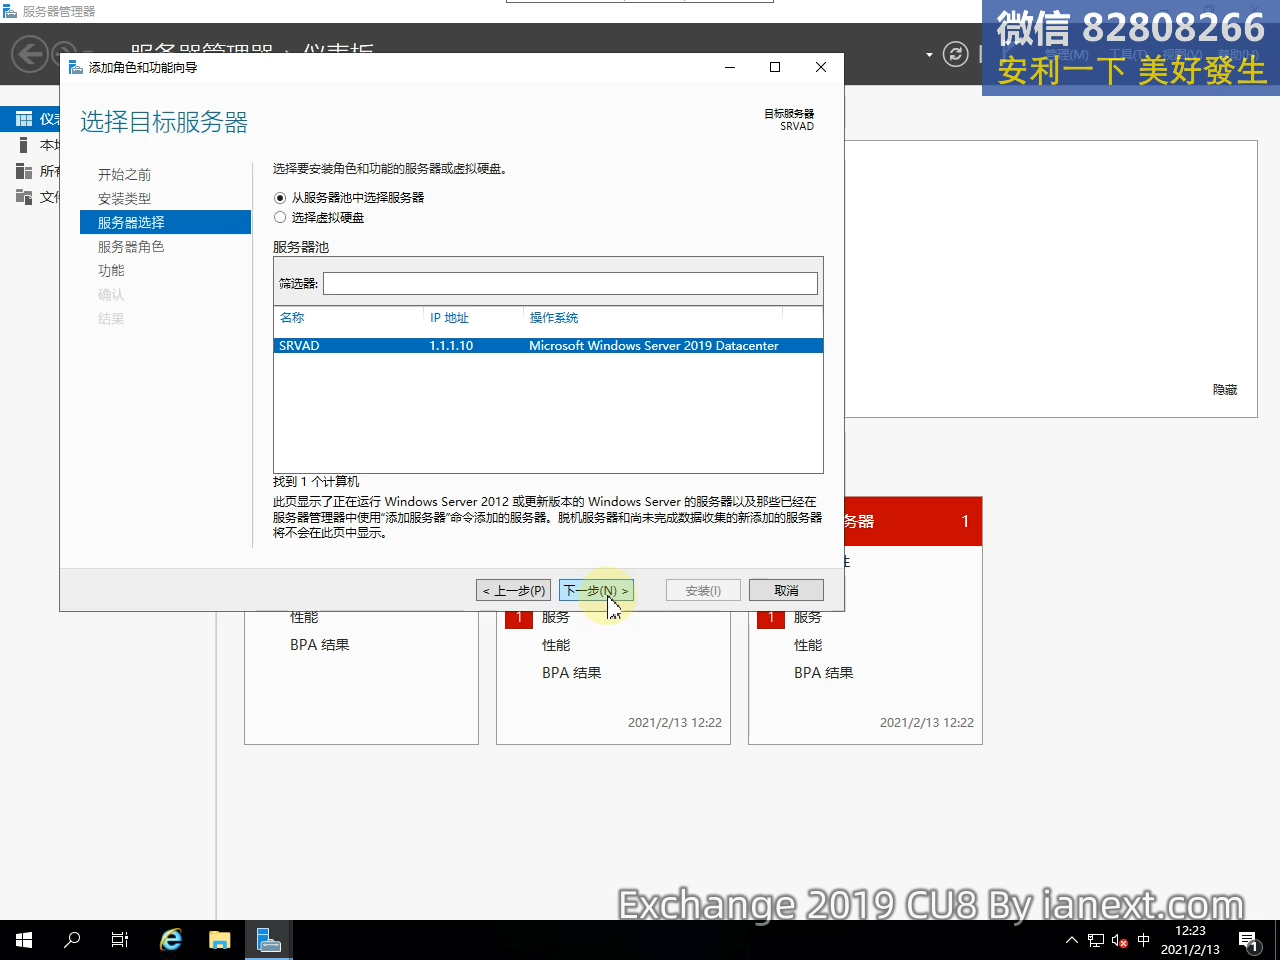Open the notification center icon
Viewport: 1280px width, 960px height.
[x=1249, y=940]
